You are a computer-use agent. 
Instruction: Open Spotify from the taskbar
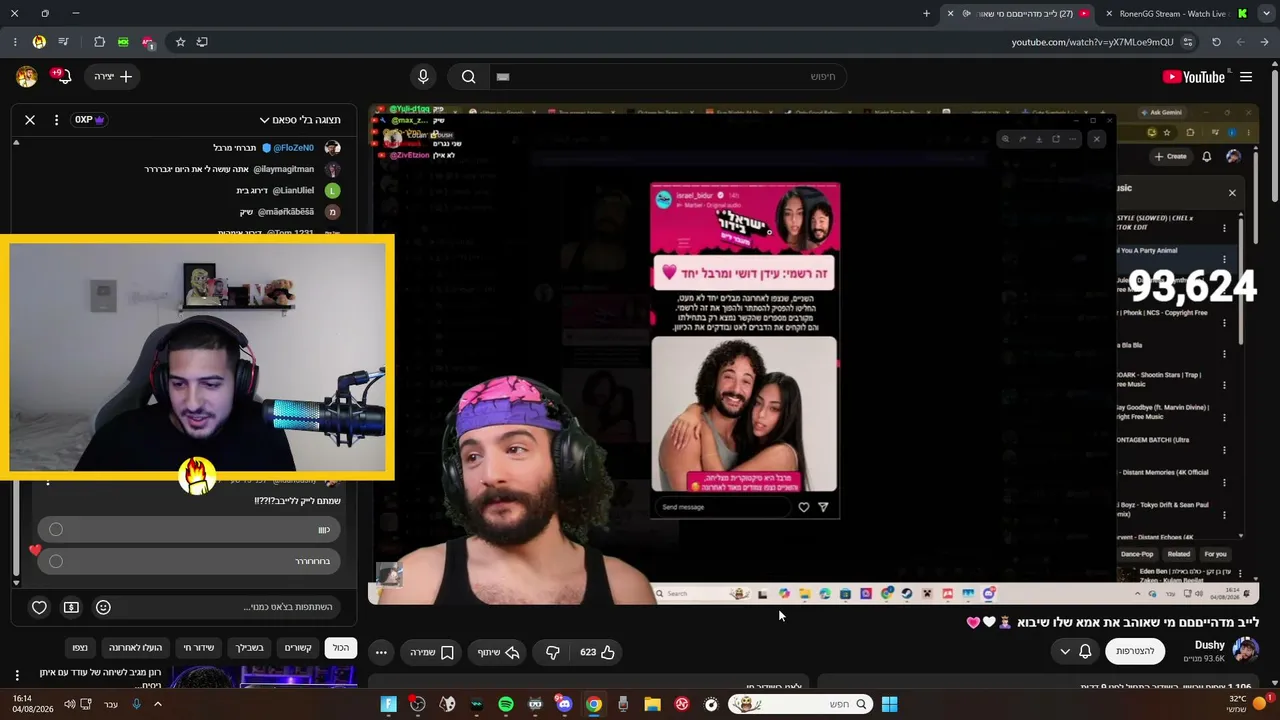coord(506,704)
